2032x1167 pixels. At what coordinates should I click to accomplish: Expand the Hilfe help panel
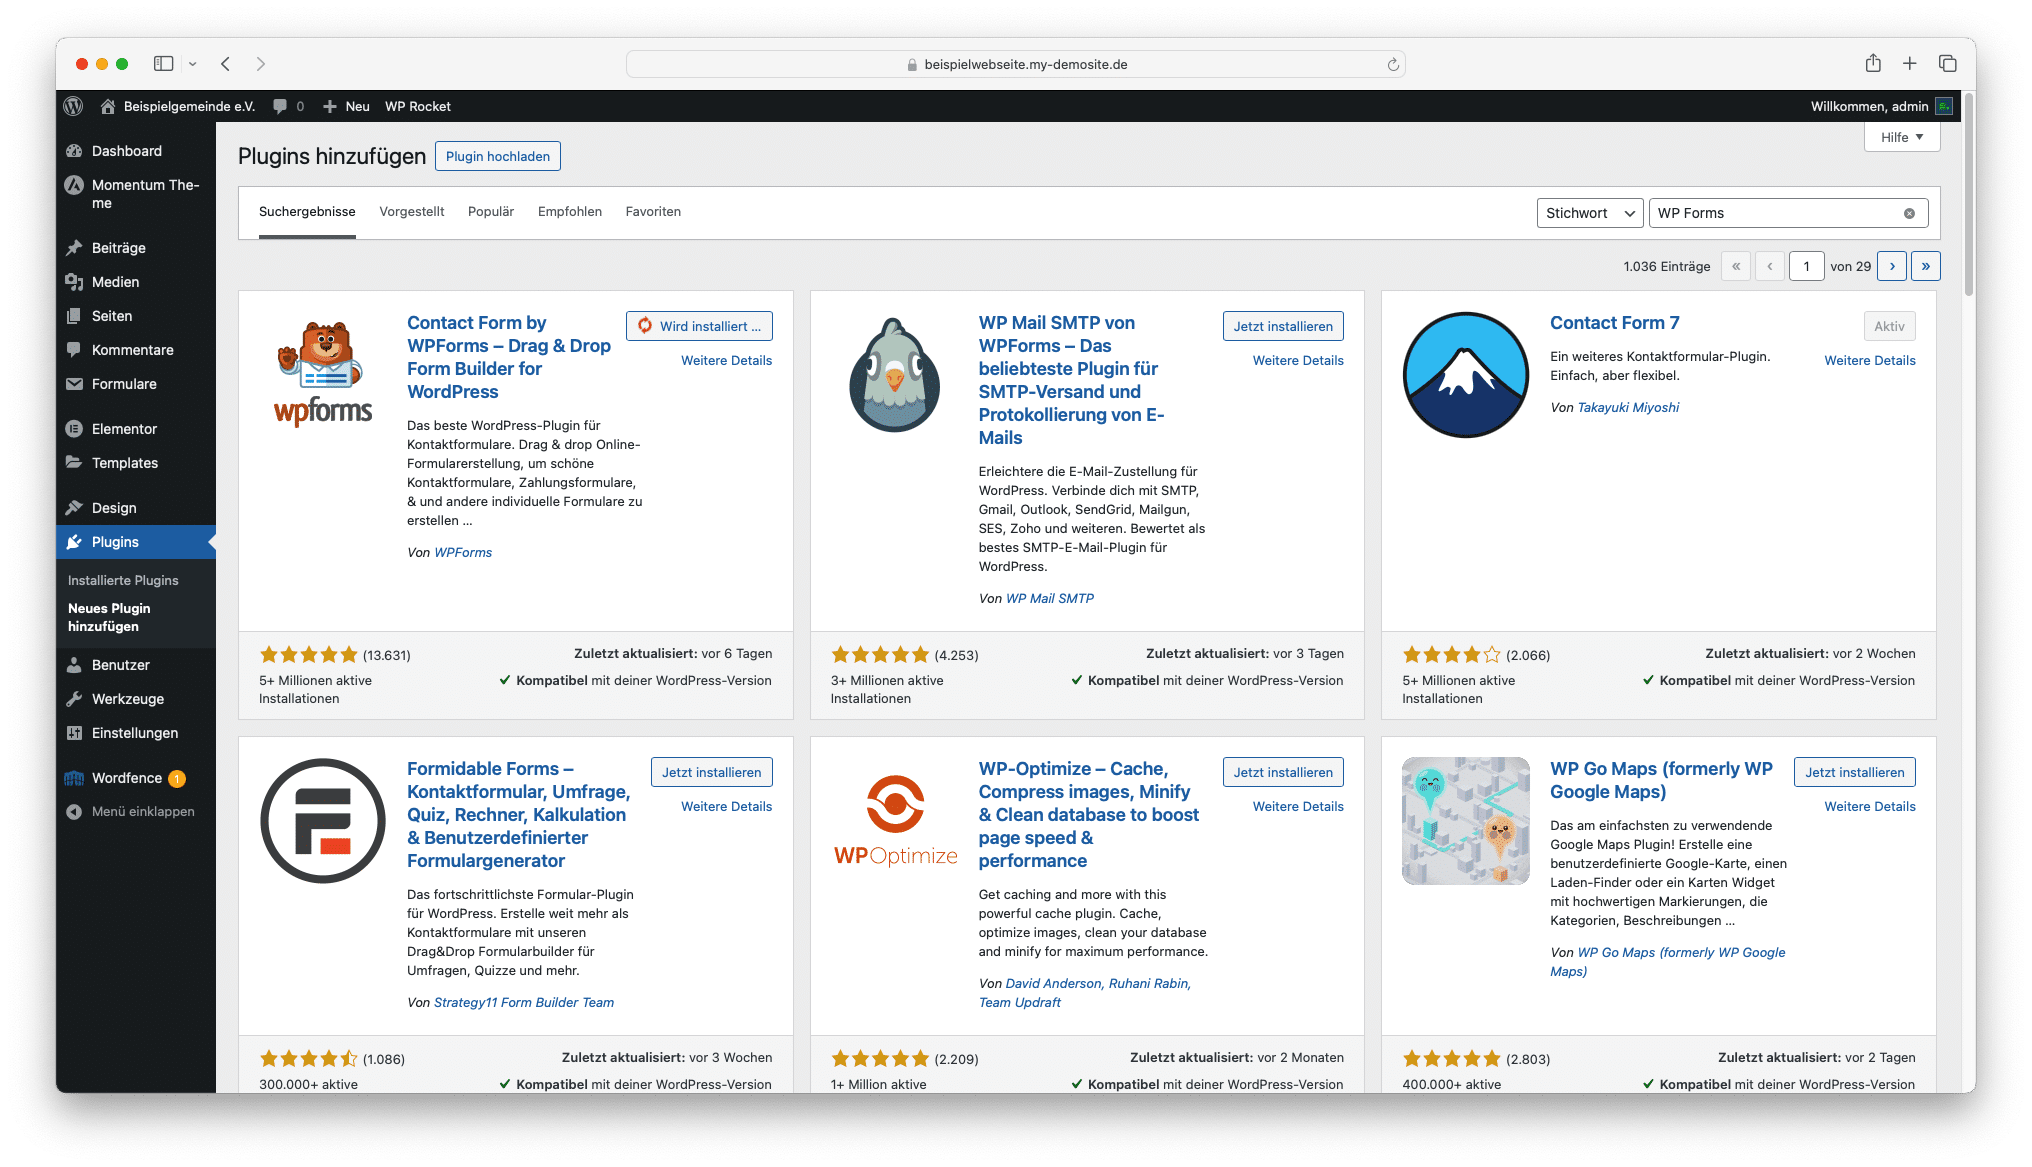(x=1902, y=137)
